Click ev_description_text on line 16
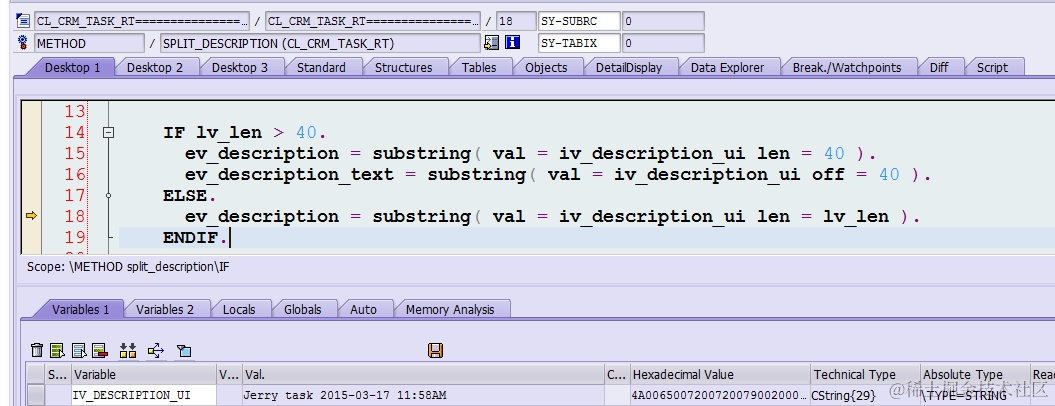1055x406 pixels. pos(289,174)
